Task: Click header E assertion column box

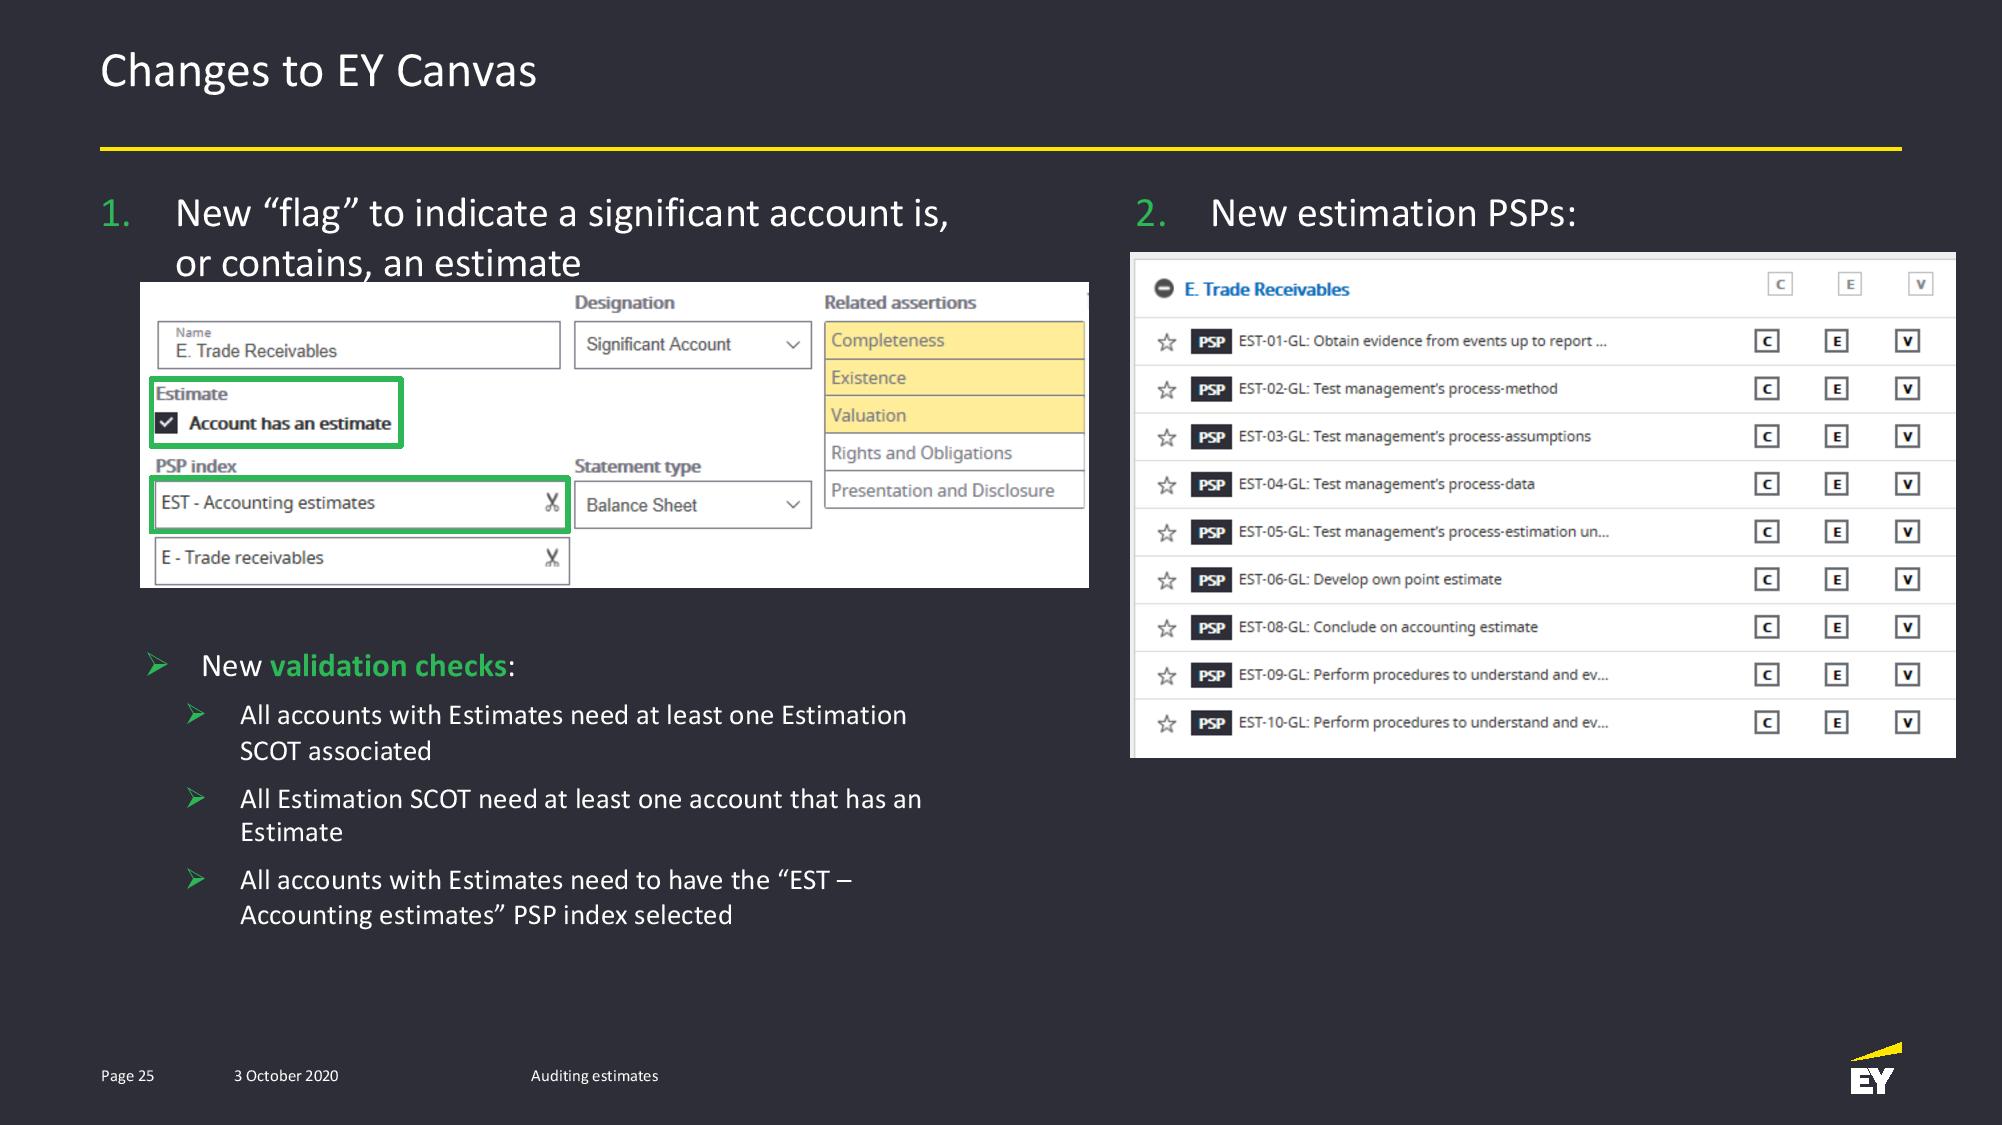Action: pyautogui.click(x=1850, y=285)
